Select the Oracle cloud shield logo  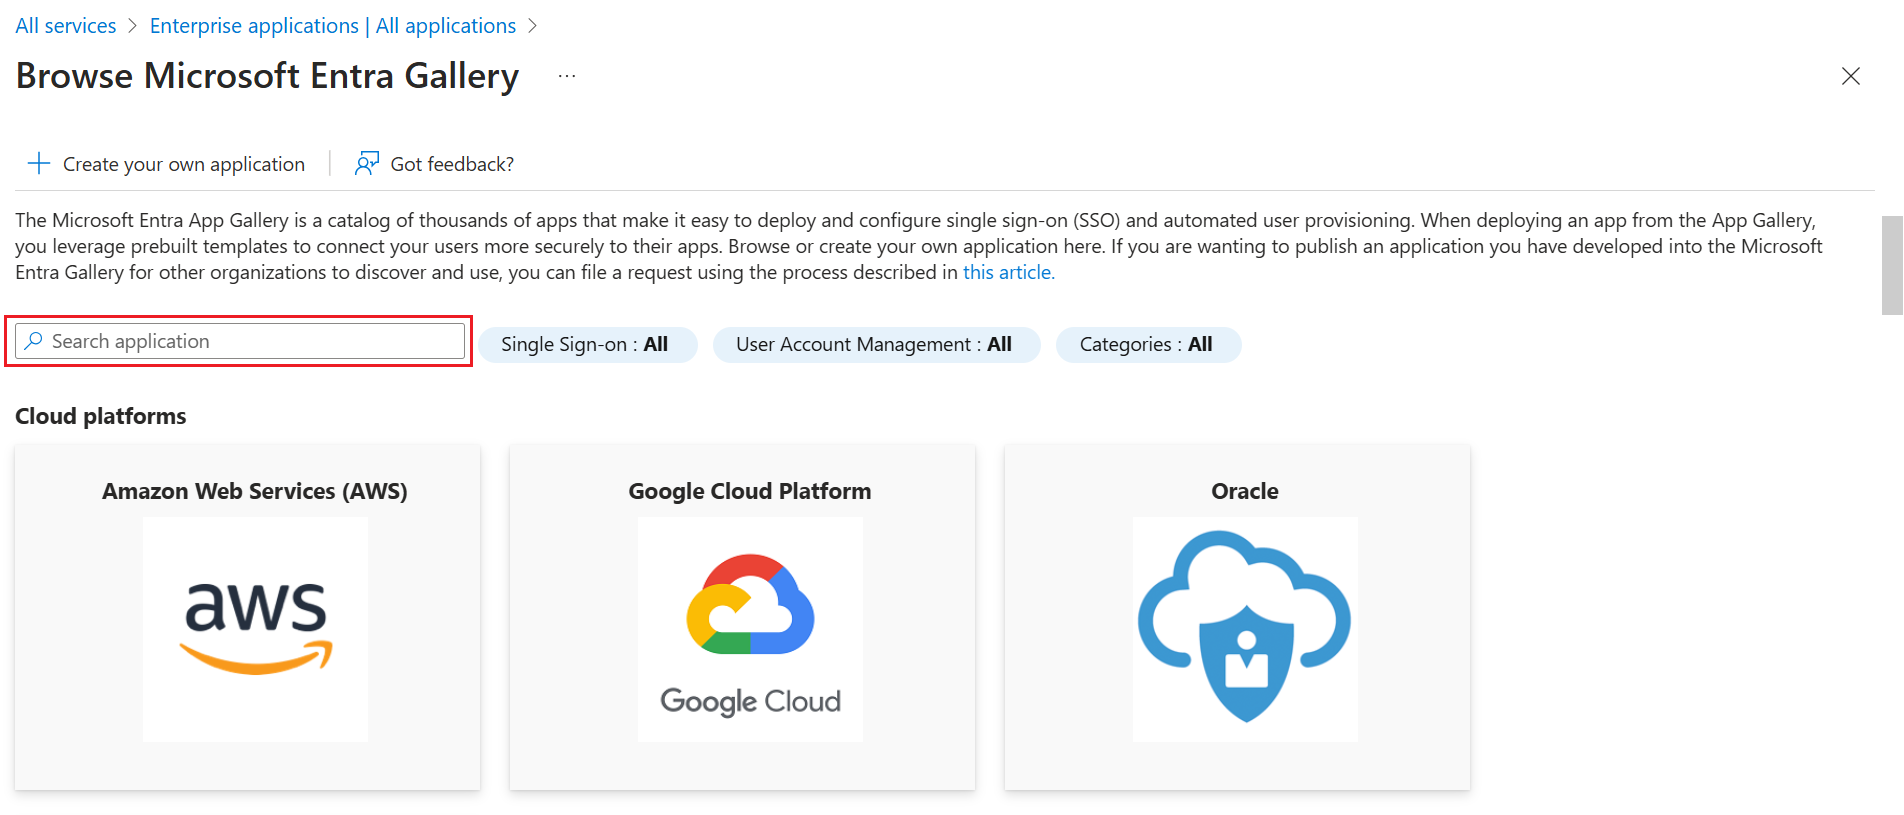1245,629
